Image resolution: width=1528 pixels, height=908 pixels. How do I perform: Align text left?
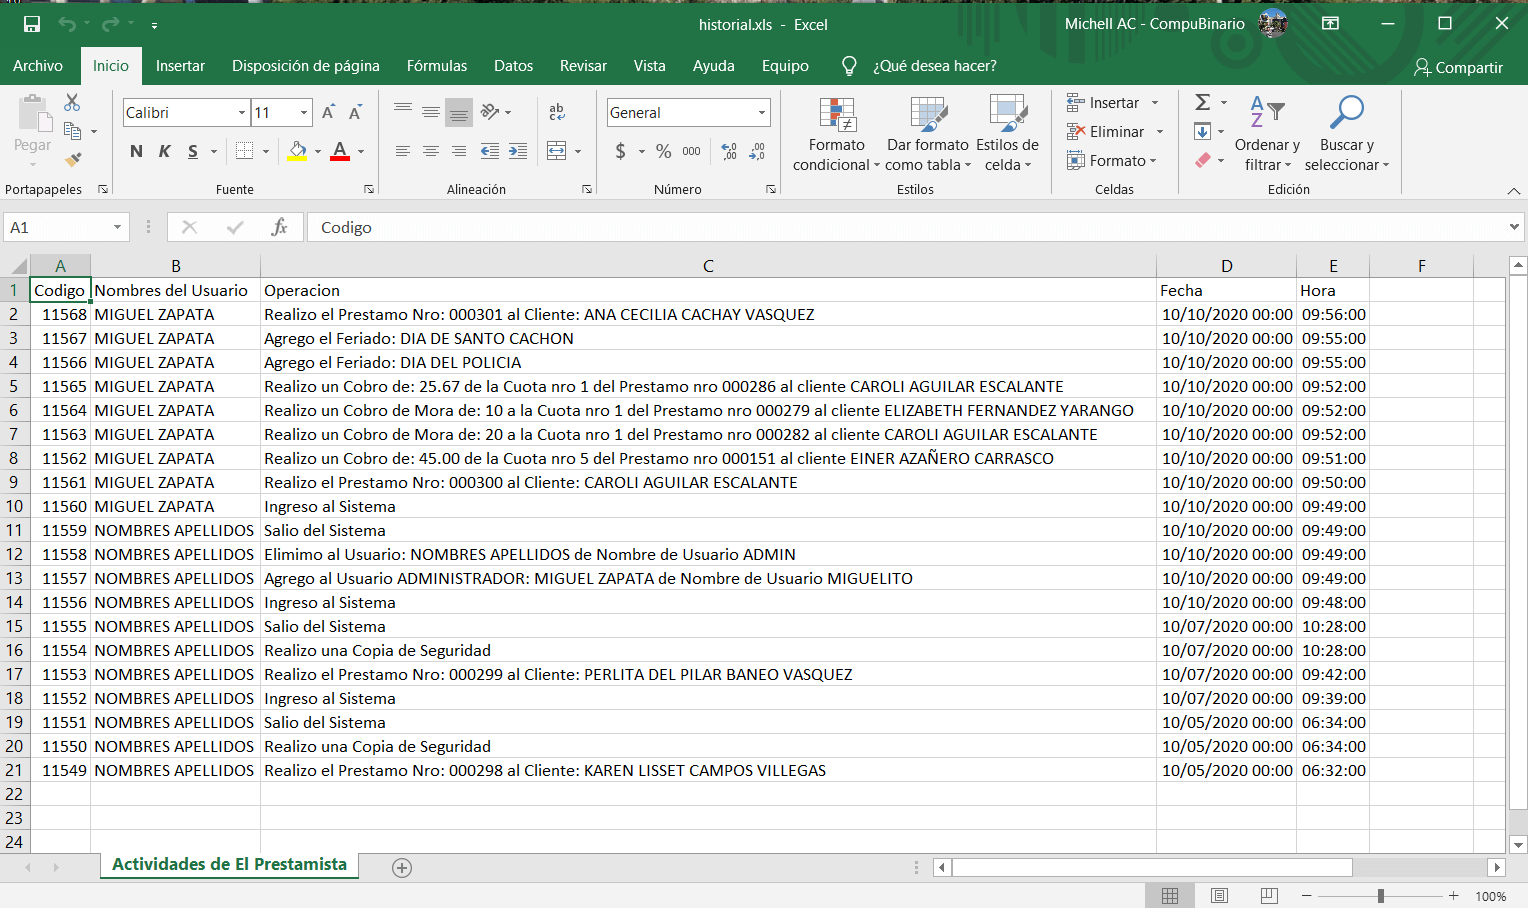click(402, 151)
